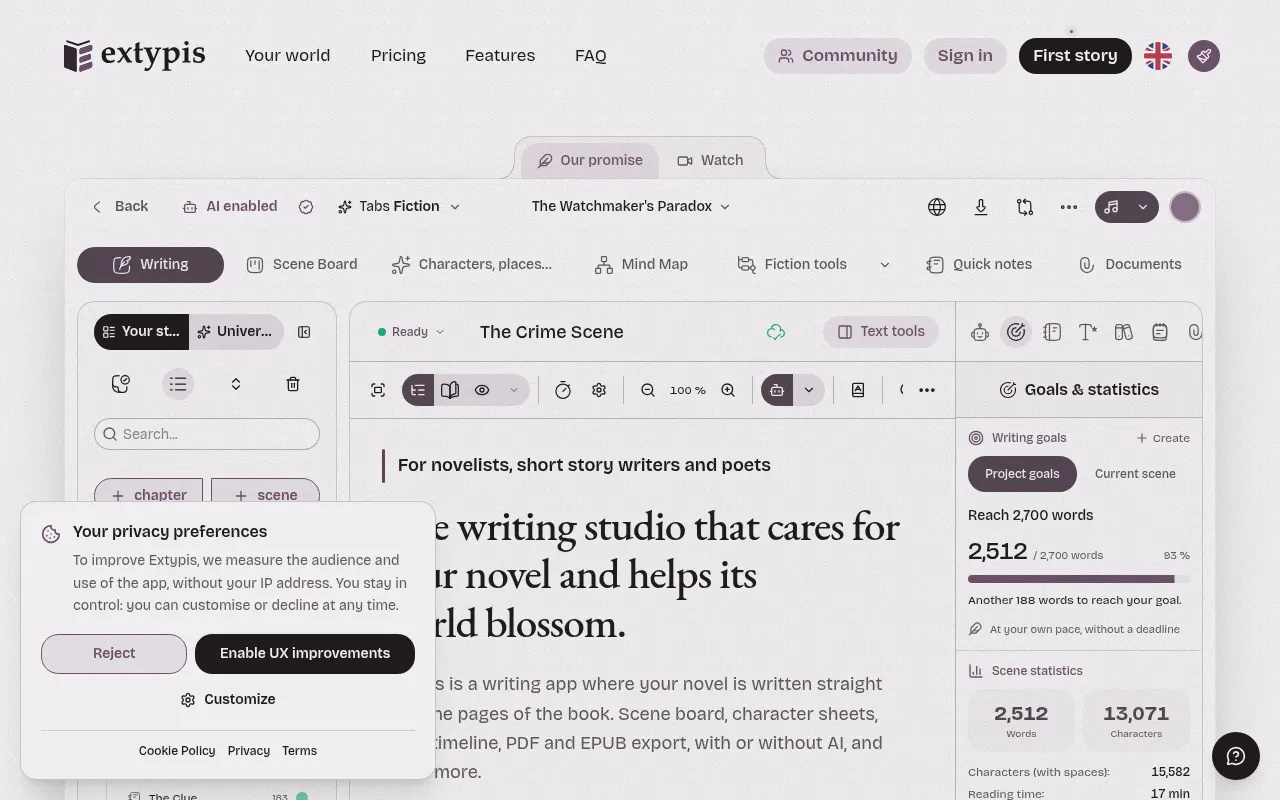1280x800 pixels.
Task: Click the AI robot icon in right panel
Action: click(x=980, y=332)
